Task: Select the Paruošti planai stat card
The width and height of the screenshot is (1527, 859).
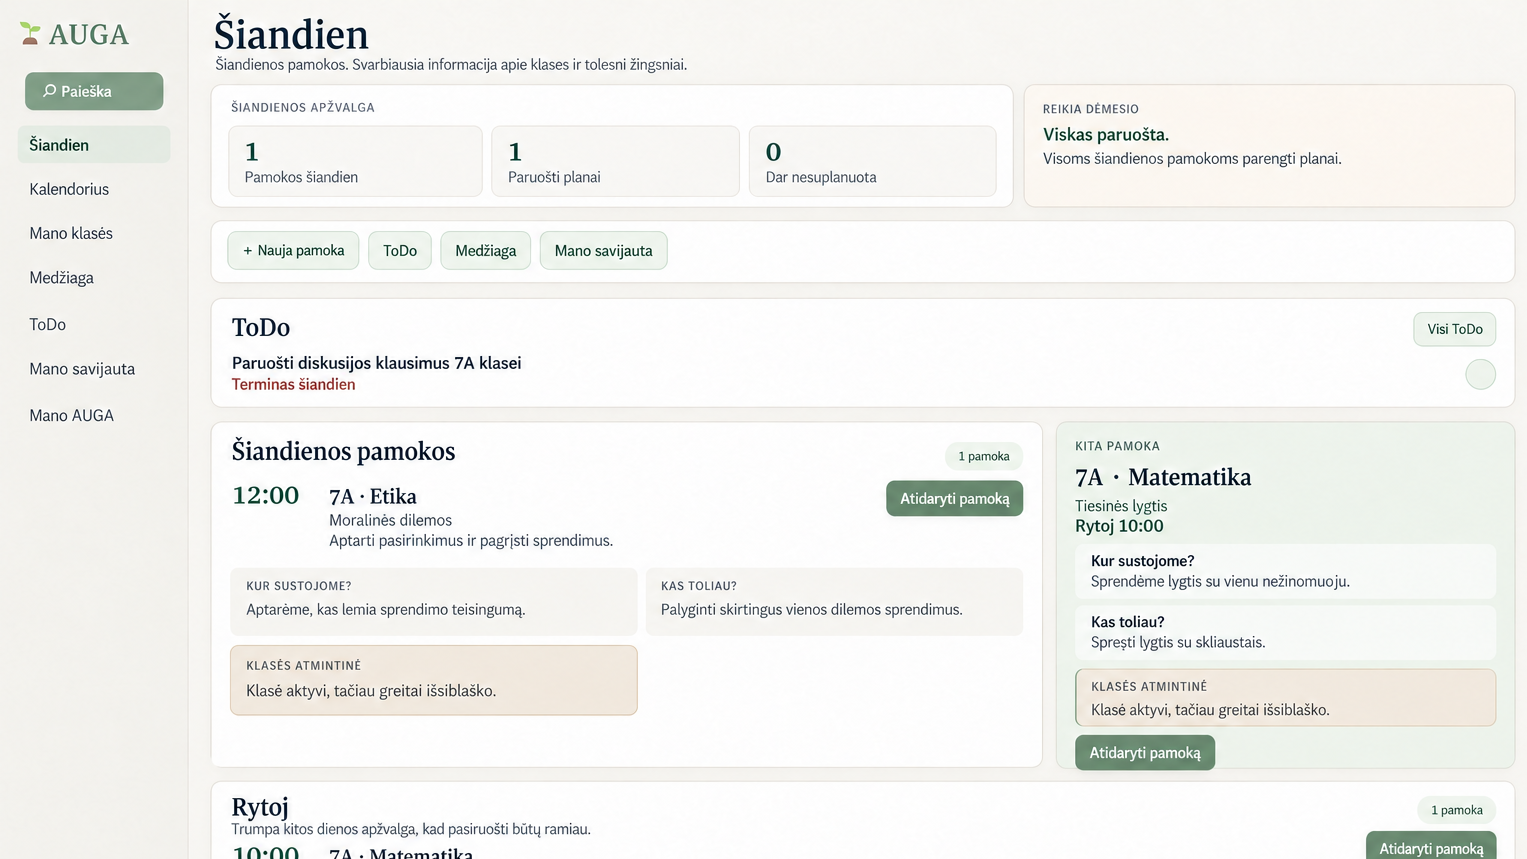Action: tap(615, 161)
